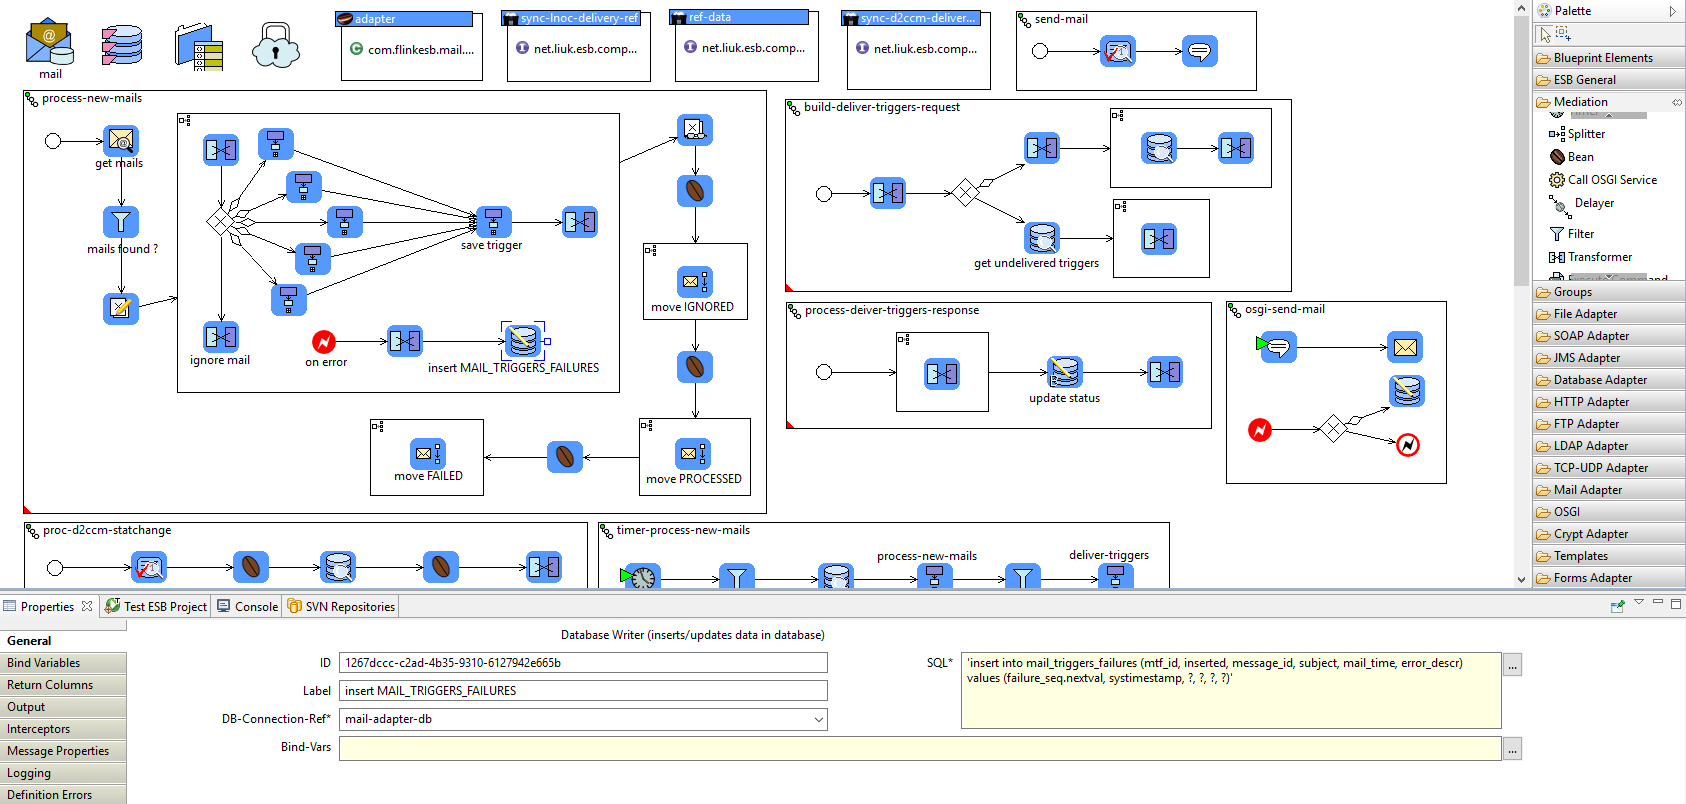
Task: Expand the Database Adapter palette group
Action: coord(1600,380)
